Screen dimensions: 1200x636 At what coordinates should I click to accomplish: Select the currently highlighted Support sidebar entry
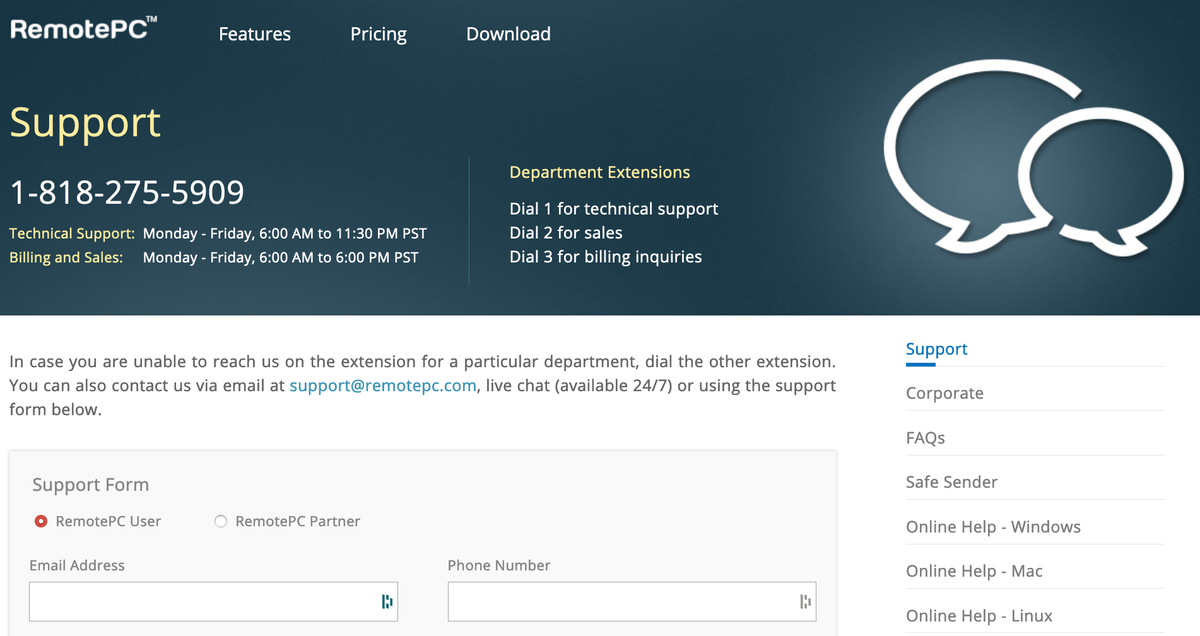coord(936,348)
